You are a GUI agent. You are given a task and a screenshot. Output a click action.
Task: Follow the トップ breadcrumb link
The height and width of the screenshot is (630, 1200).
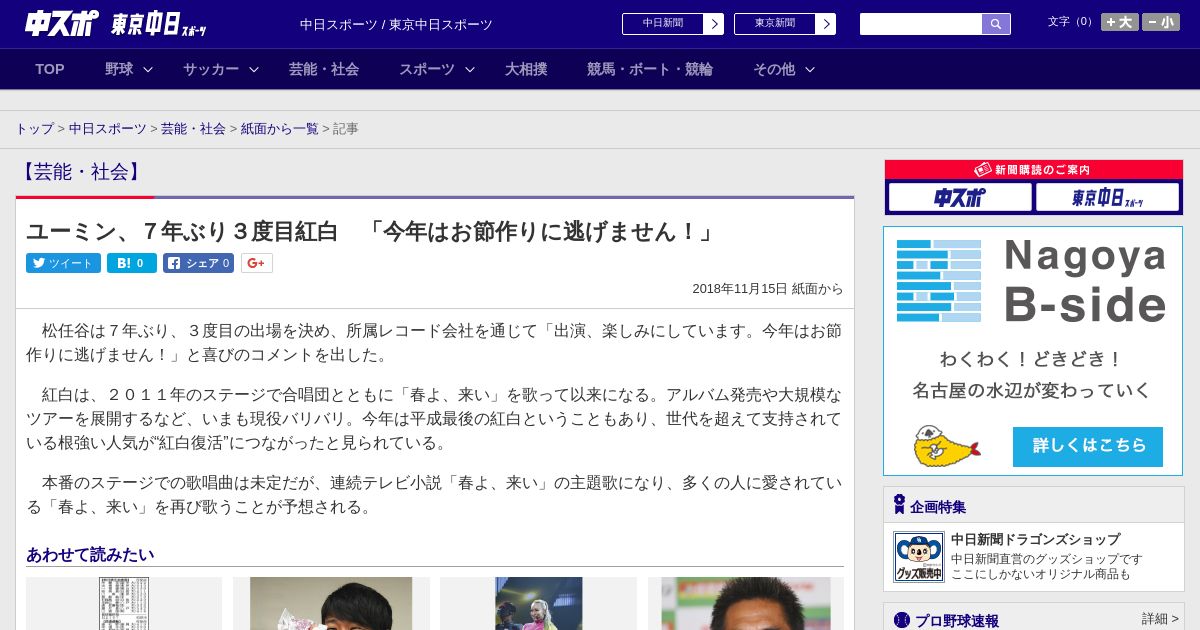point(35,129)
